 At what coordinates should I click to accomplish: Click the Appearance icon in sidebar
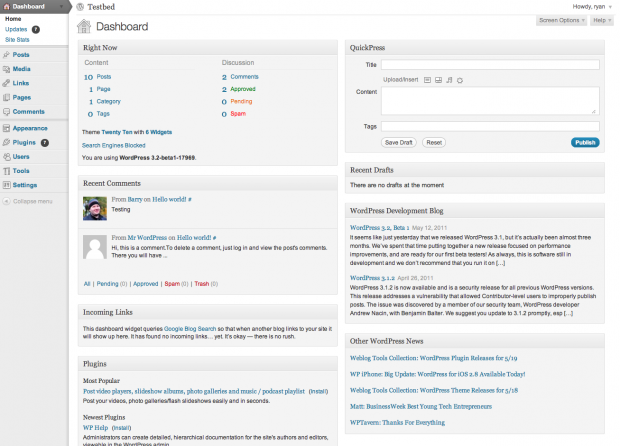click(x=6, y=129)
